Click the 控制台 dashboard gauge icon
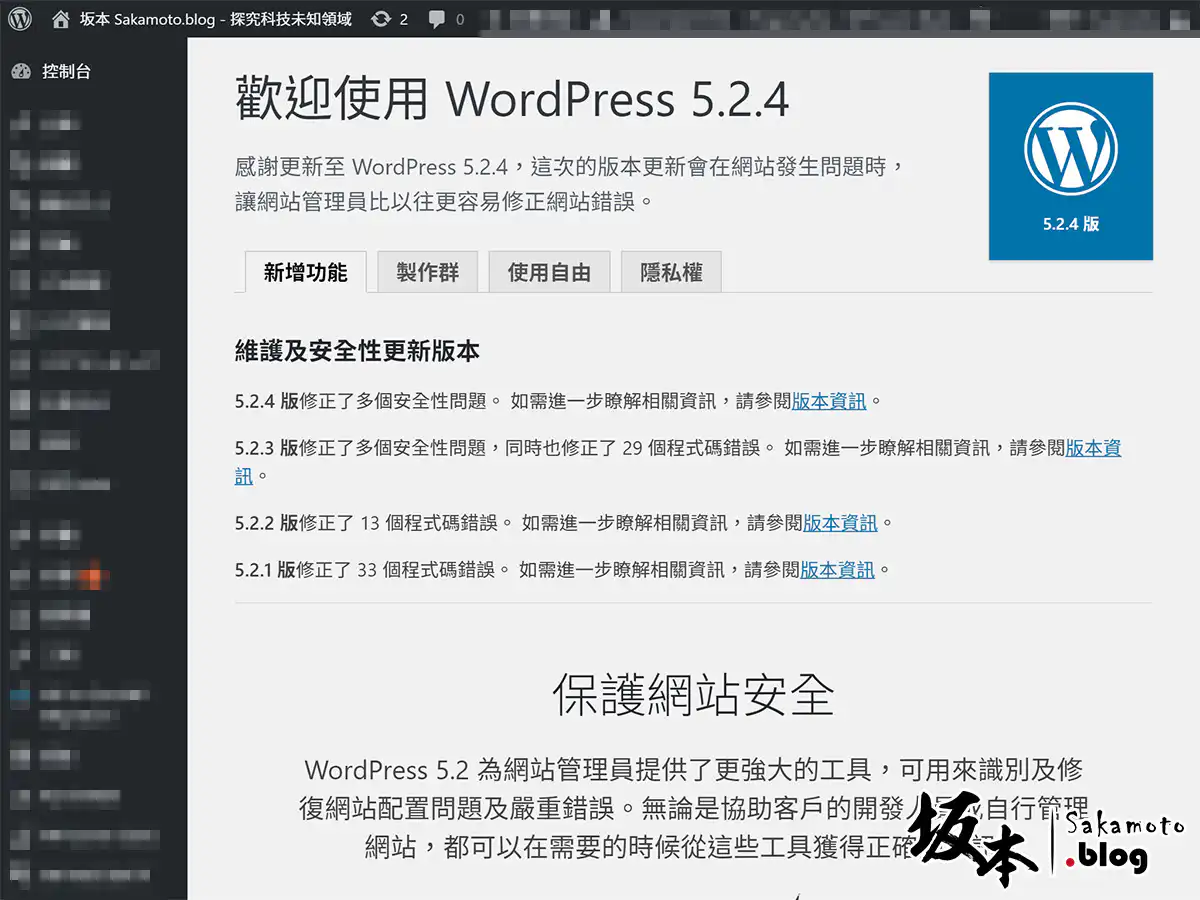1200x900 pixels. point(20,72)
